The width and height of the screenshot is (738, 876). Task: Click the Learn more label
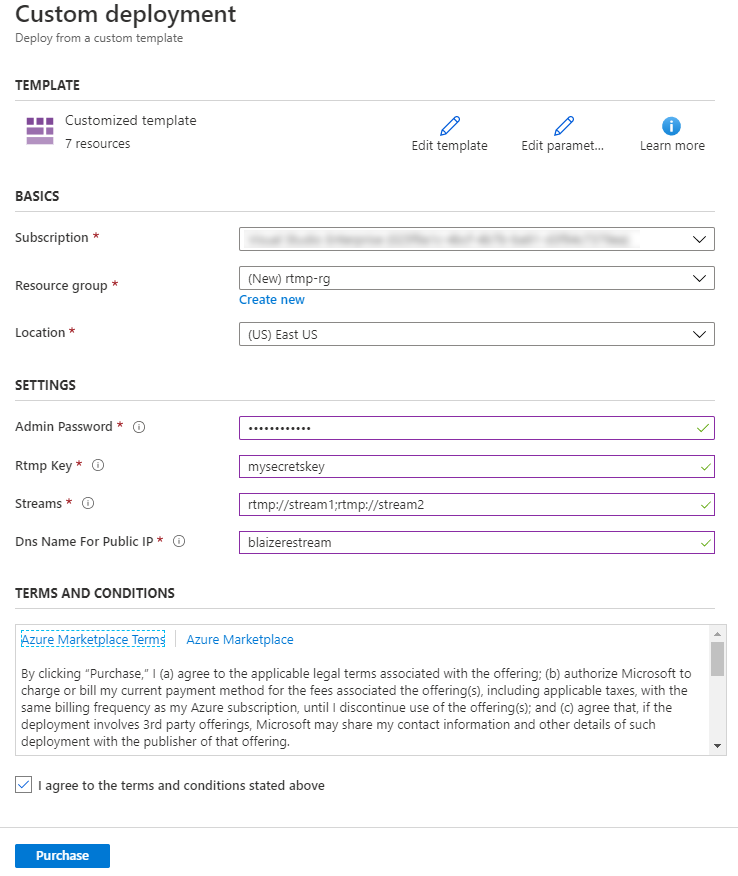coord(672,146)
